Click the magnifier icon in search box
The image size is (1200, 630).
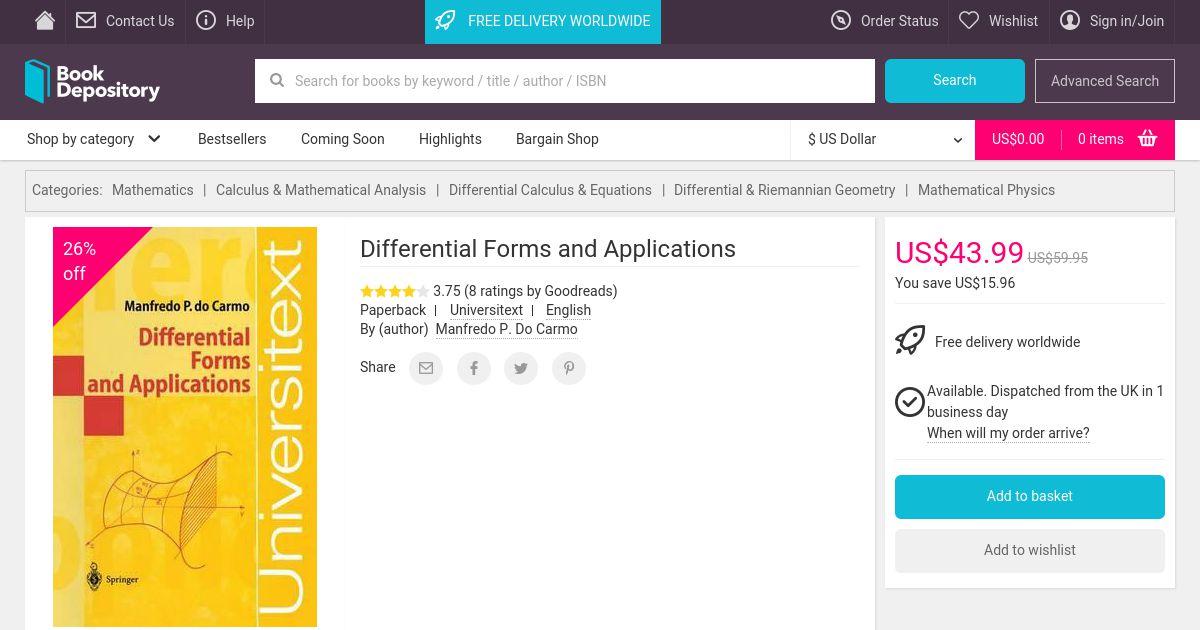coord(277,81)
